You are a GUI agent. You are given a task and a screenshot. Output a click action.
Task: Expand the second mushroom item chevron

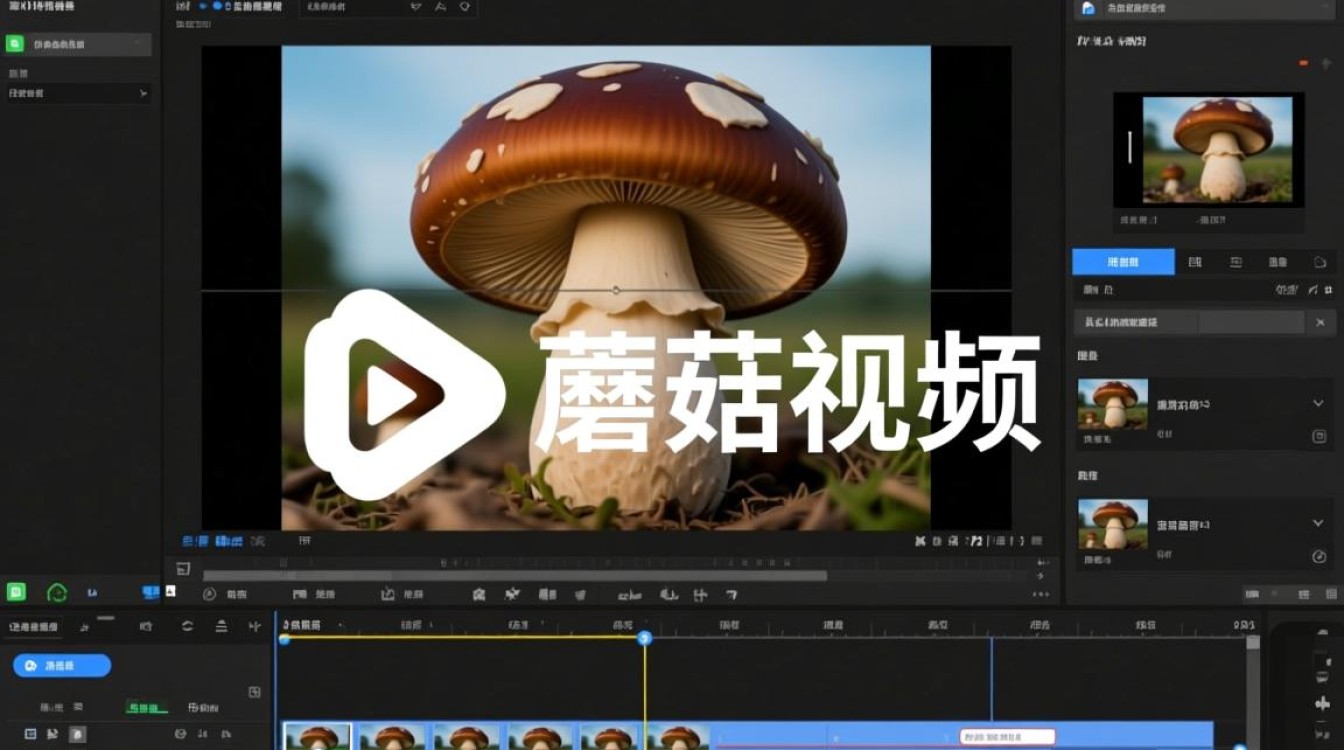(1318, 523)
